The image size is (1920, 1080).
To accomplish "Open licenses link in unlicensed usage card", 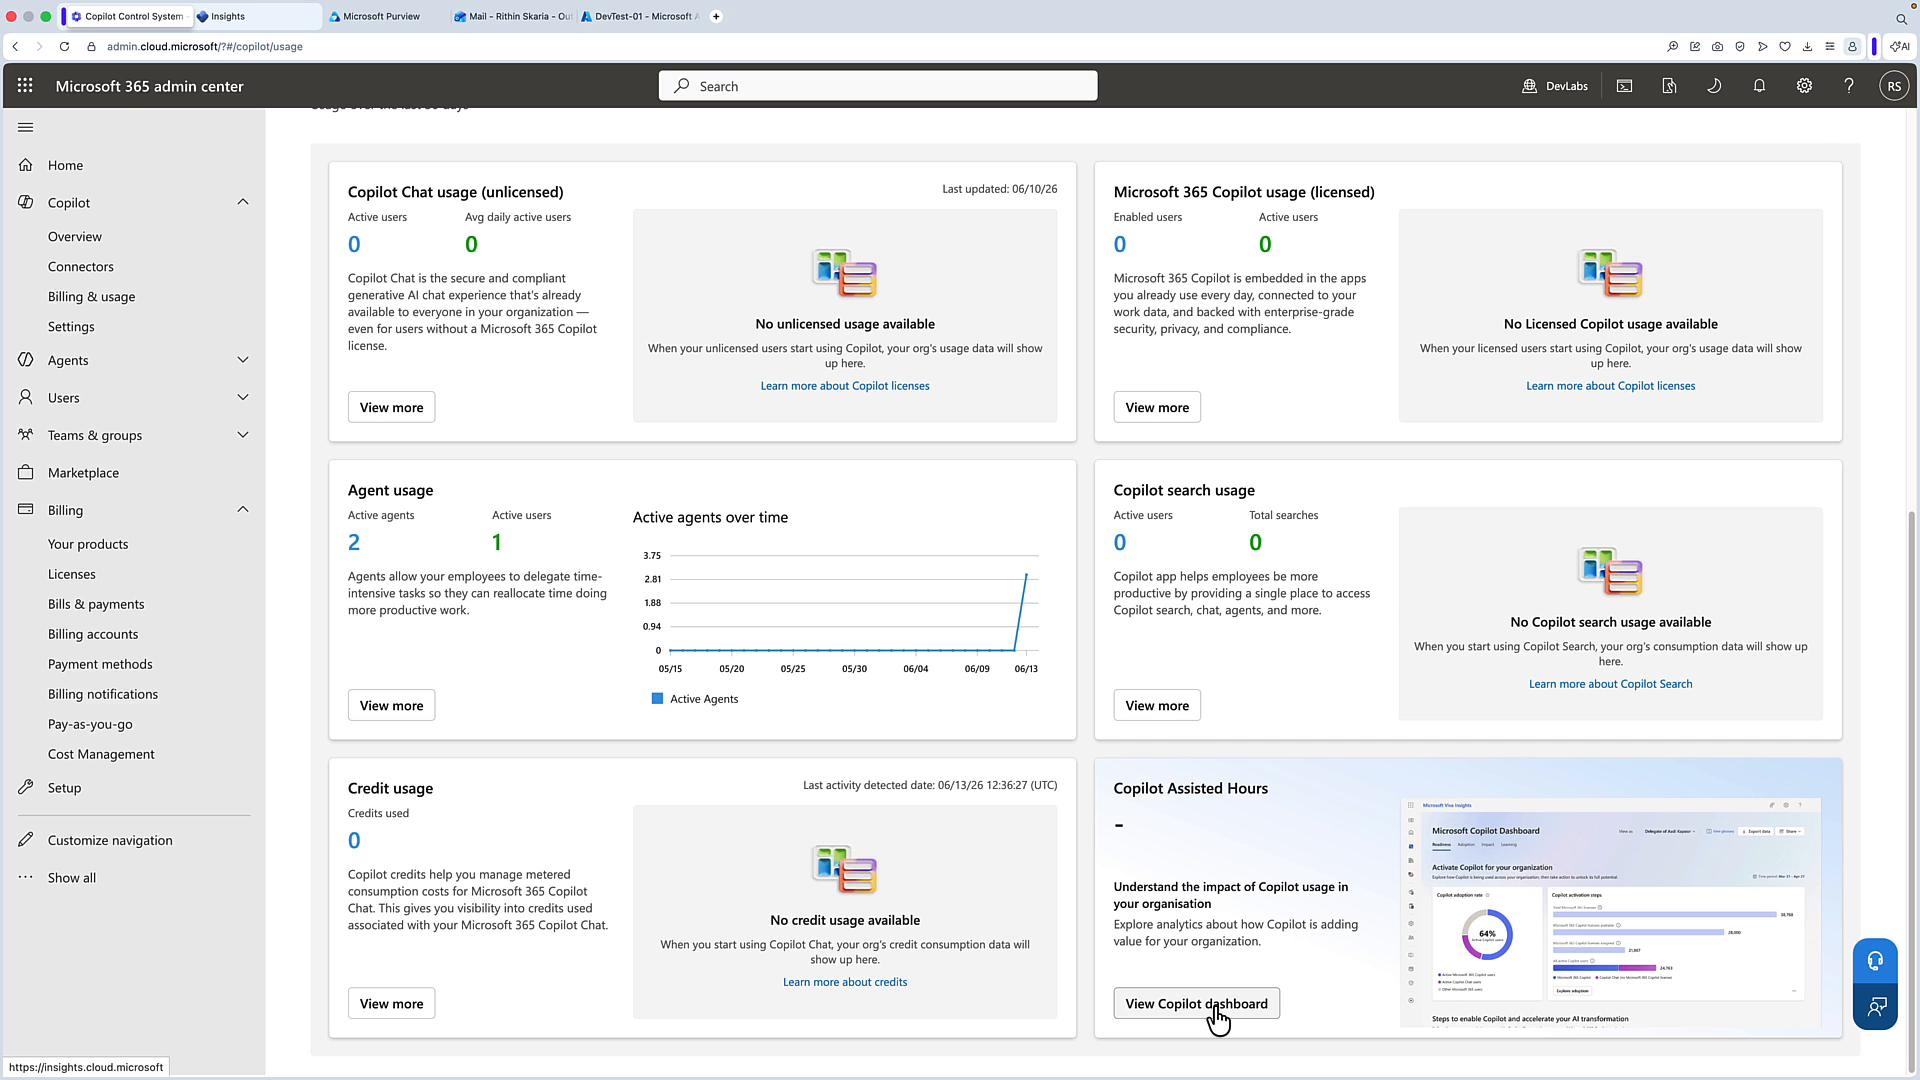I will [x=845, y=386].
